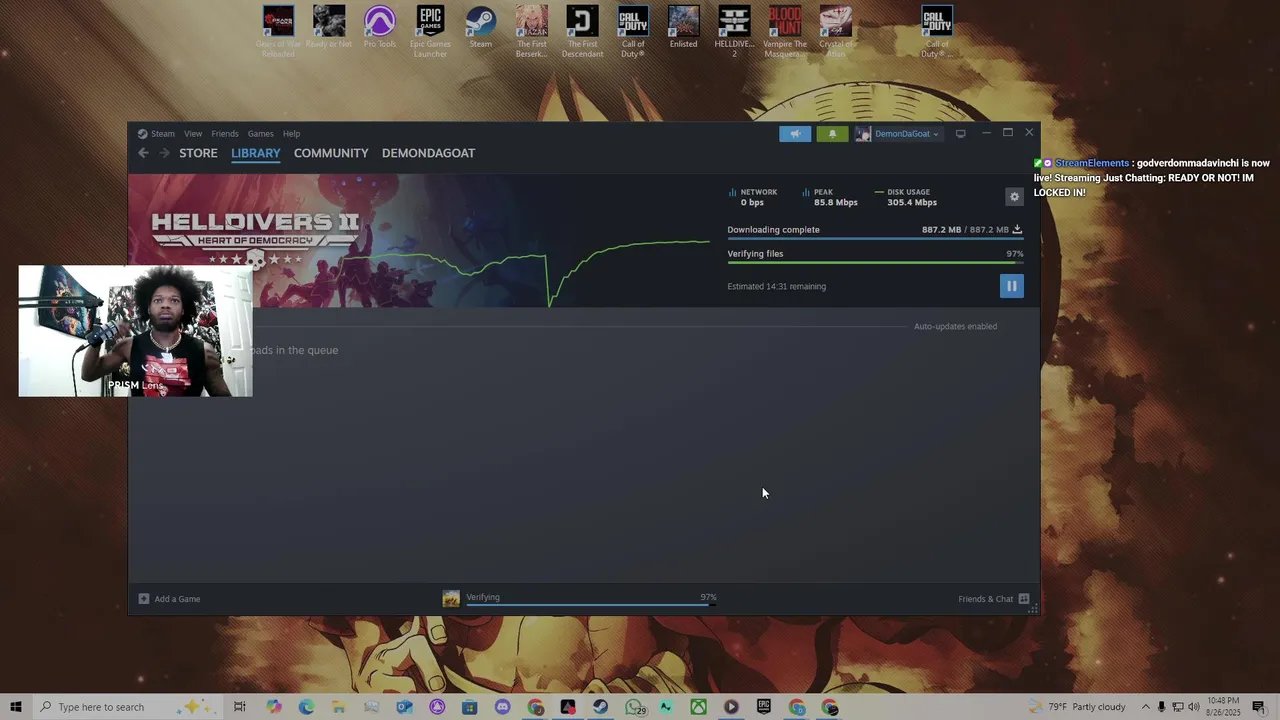This screenshot has width=1280, height=720.
Task: Click the Auto-updates enabled text
Action: pyautogui.click(x=955, y=326)
